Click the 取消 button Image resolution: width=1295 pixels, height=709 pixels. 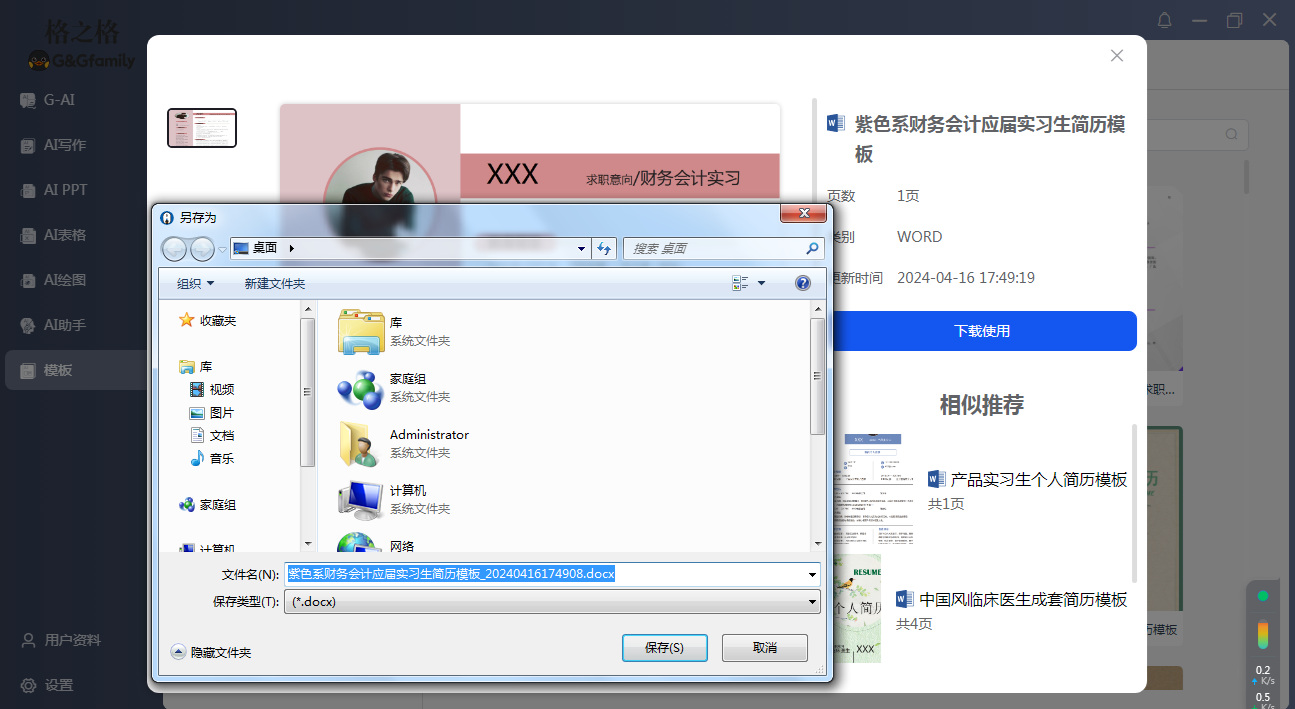[x=765, y=648]
